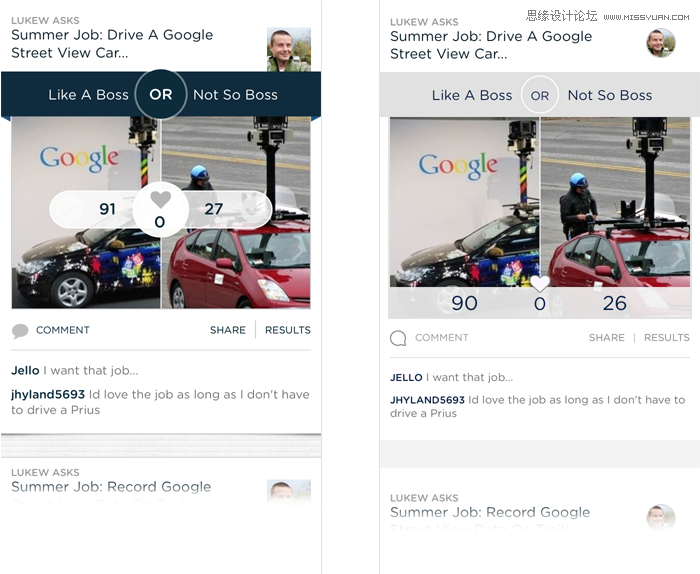This screenshot has height=574, width=700.
Task: Select the black Google car image, right mockup
Action: (464, 202)
